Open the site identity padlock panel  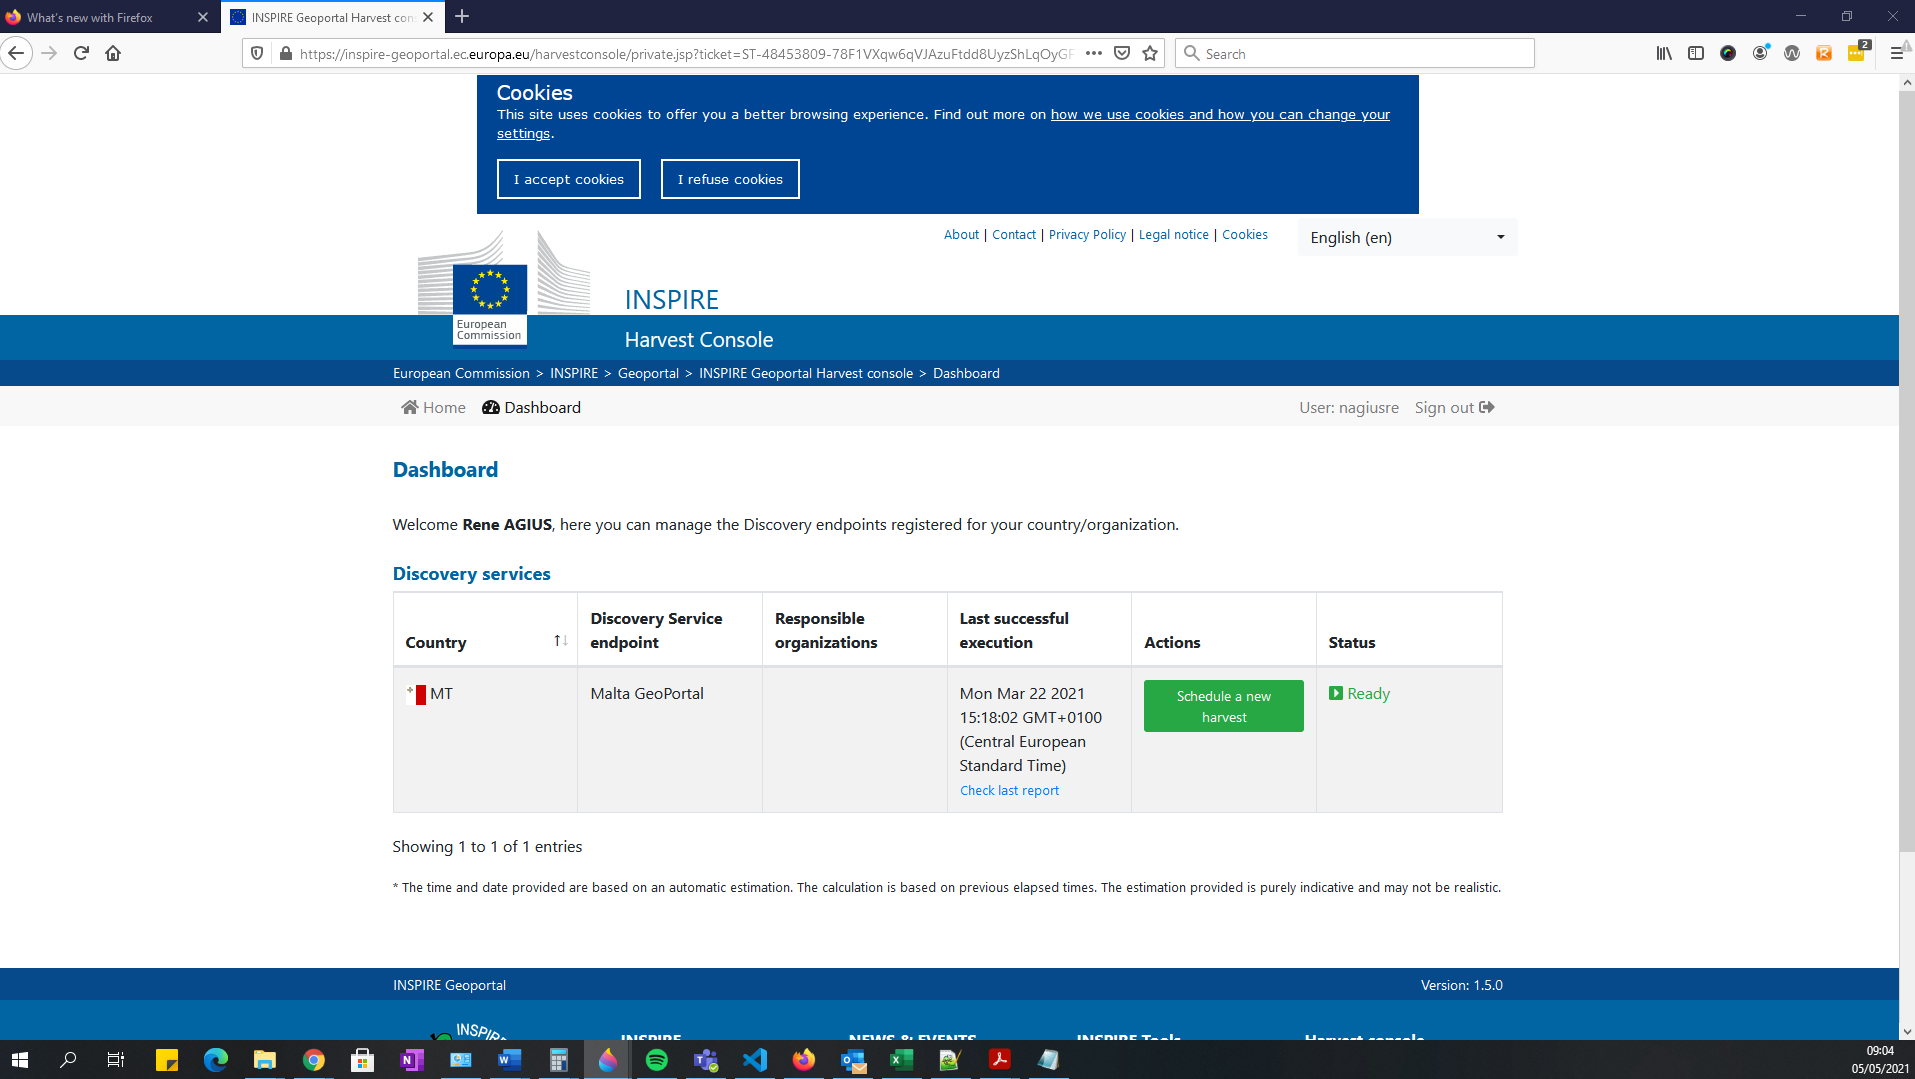pos(285,53)
